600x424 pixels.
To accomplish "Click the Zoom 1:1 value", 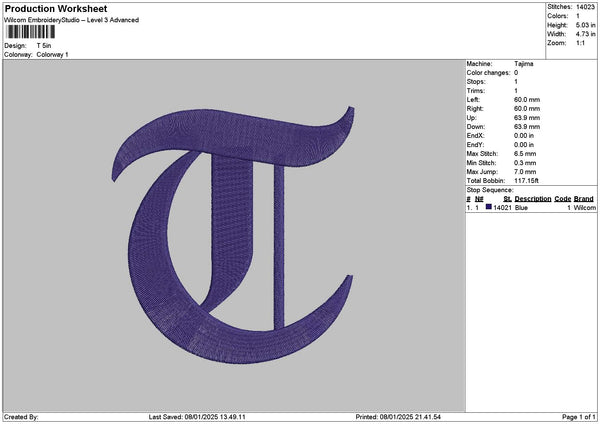I will [578, 44].
